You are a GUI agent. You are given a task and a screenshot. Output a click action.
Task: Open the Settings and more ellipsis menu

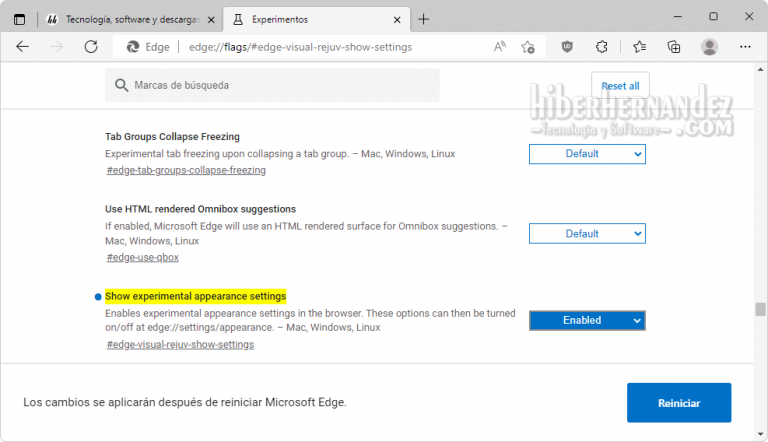[744, 47]
